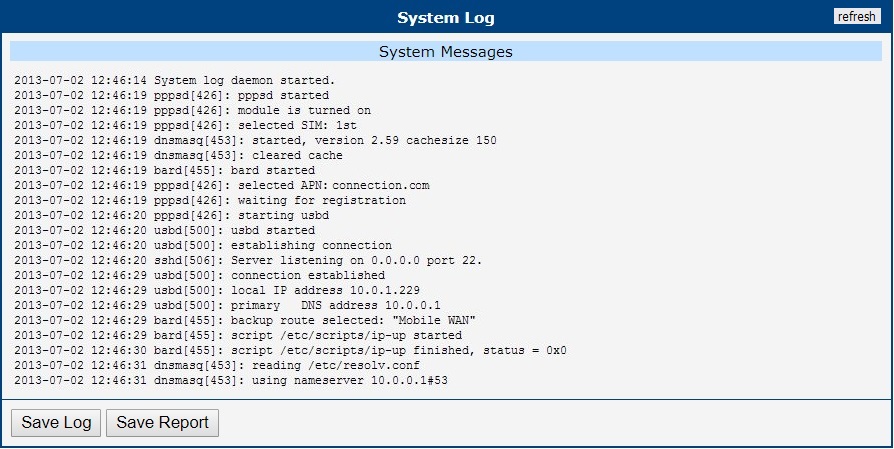The image size is (894, 449).
Task: Select the 'ip-up finished, status = 0x0' line
Action: click(291, 350)
